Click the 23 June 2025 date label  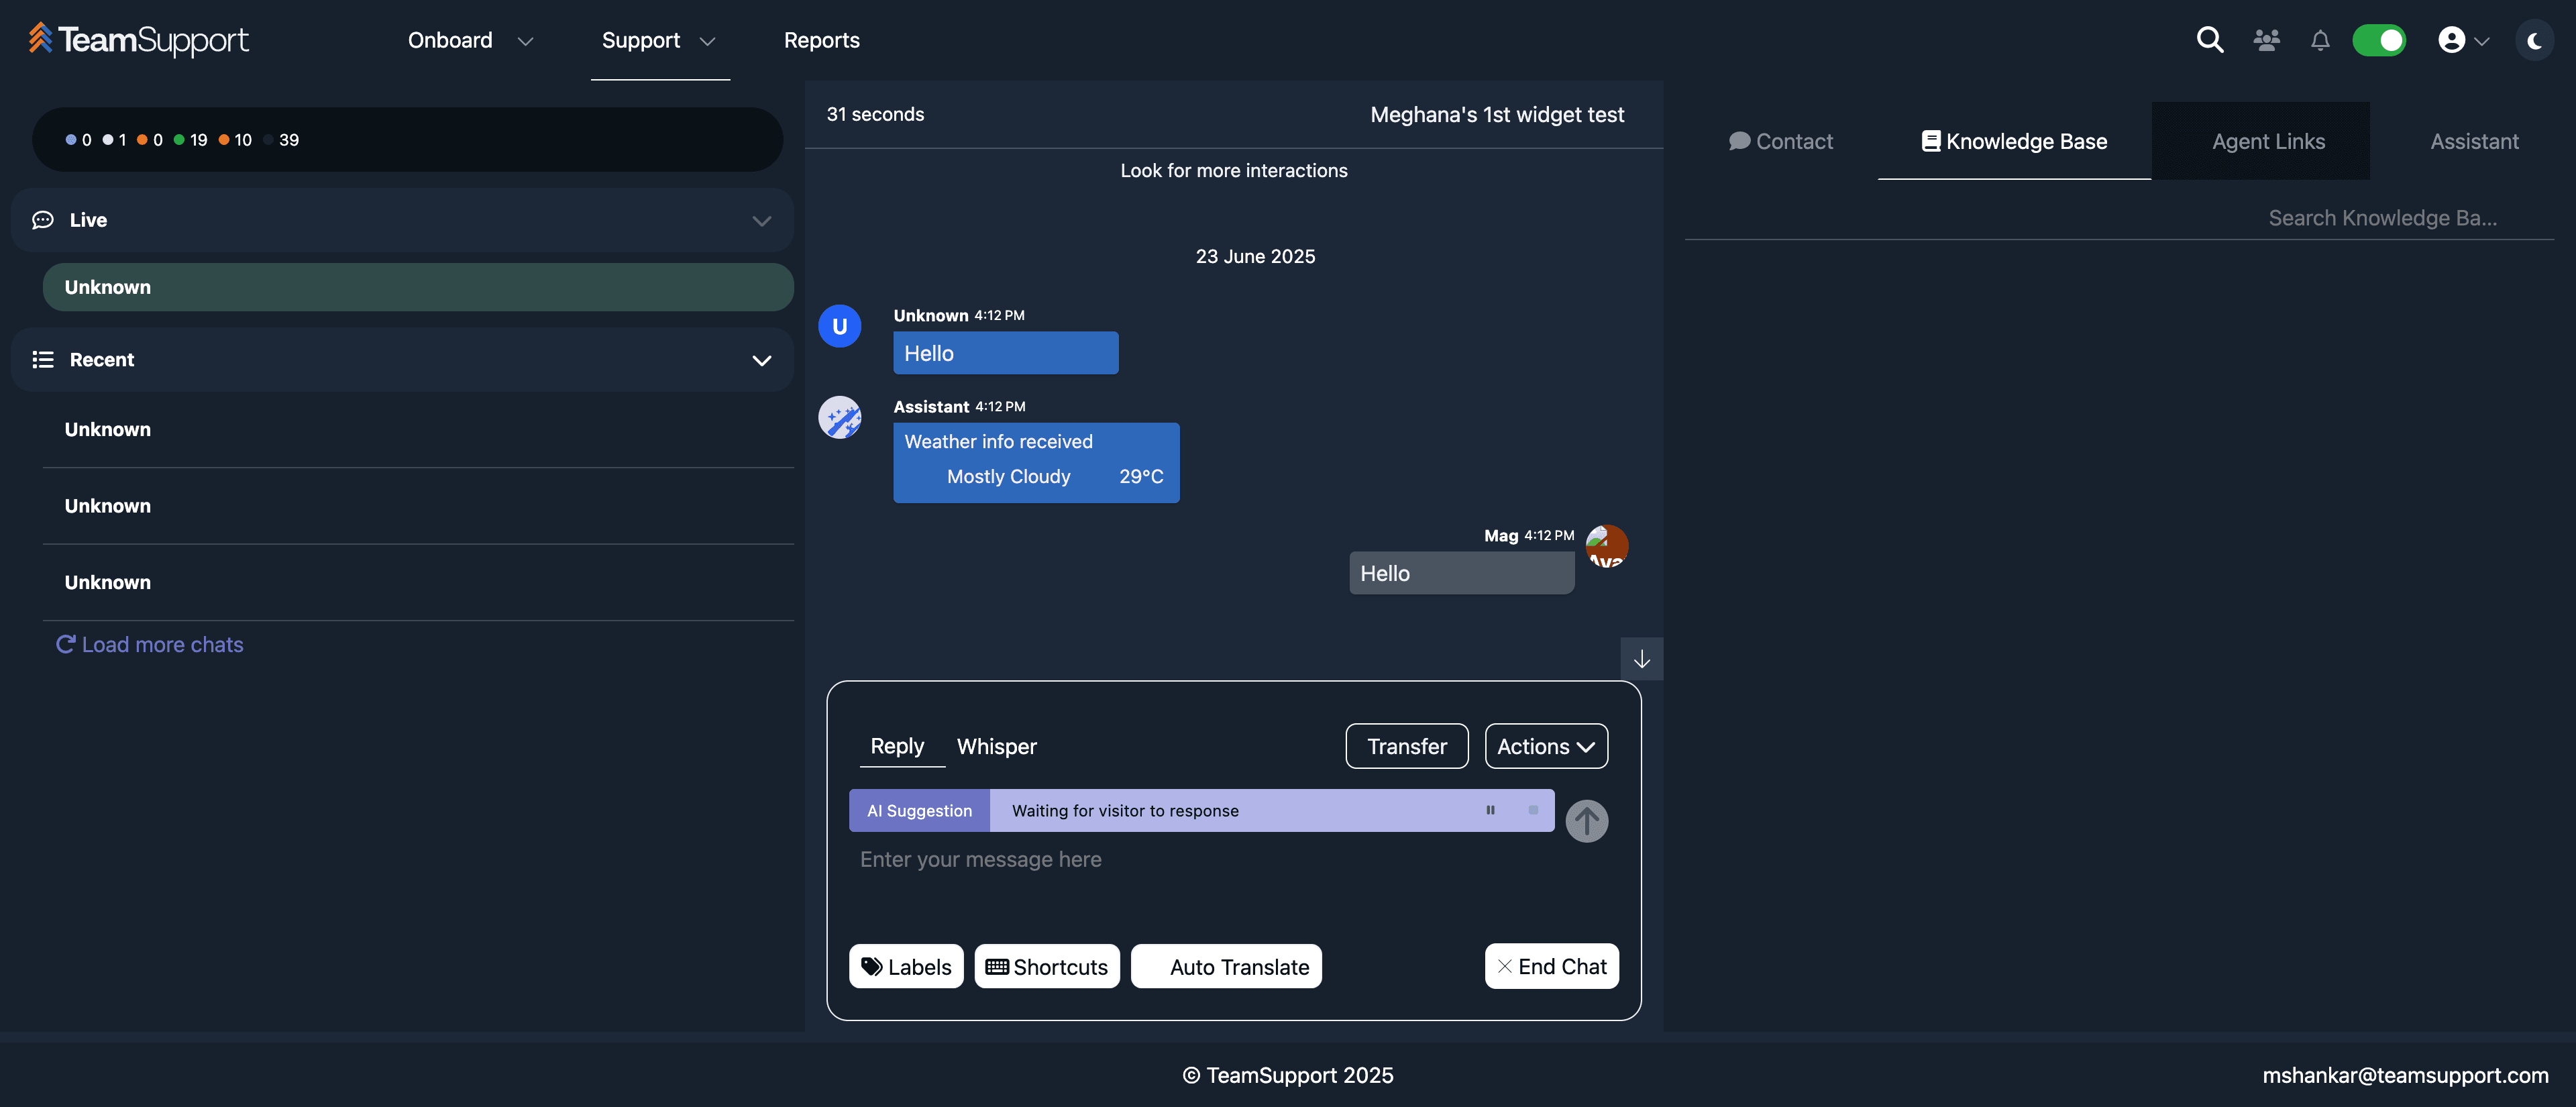(1254, 257)
